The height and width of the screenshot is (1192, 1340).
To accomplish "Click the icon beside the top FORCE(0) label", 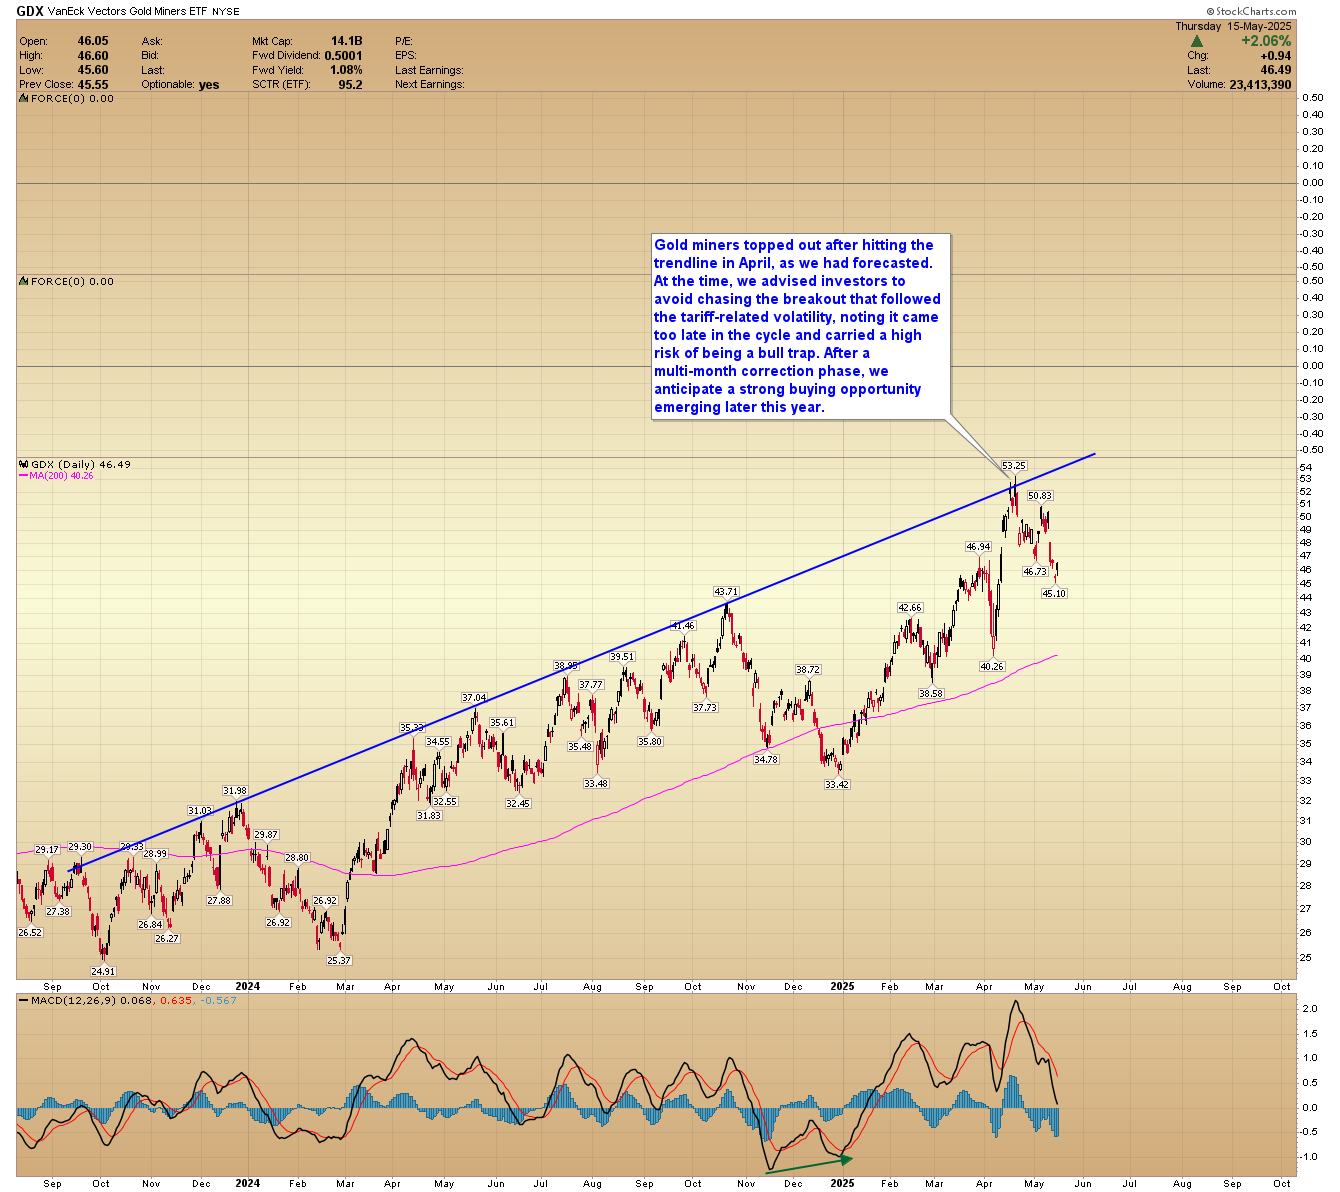I will tap(24, 99).
